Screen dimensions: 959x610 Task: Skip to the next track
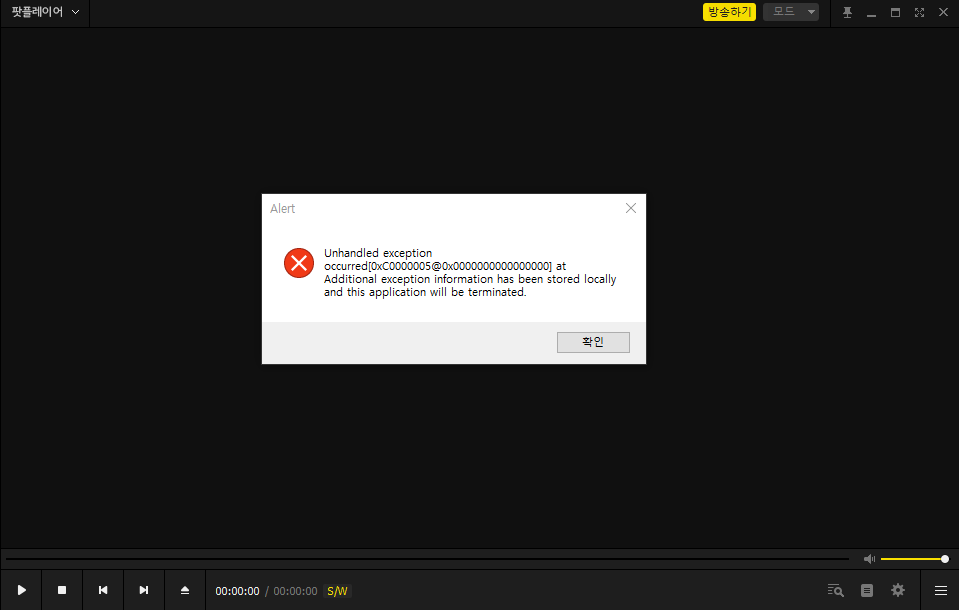pos(144,590)
